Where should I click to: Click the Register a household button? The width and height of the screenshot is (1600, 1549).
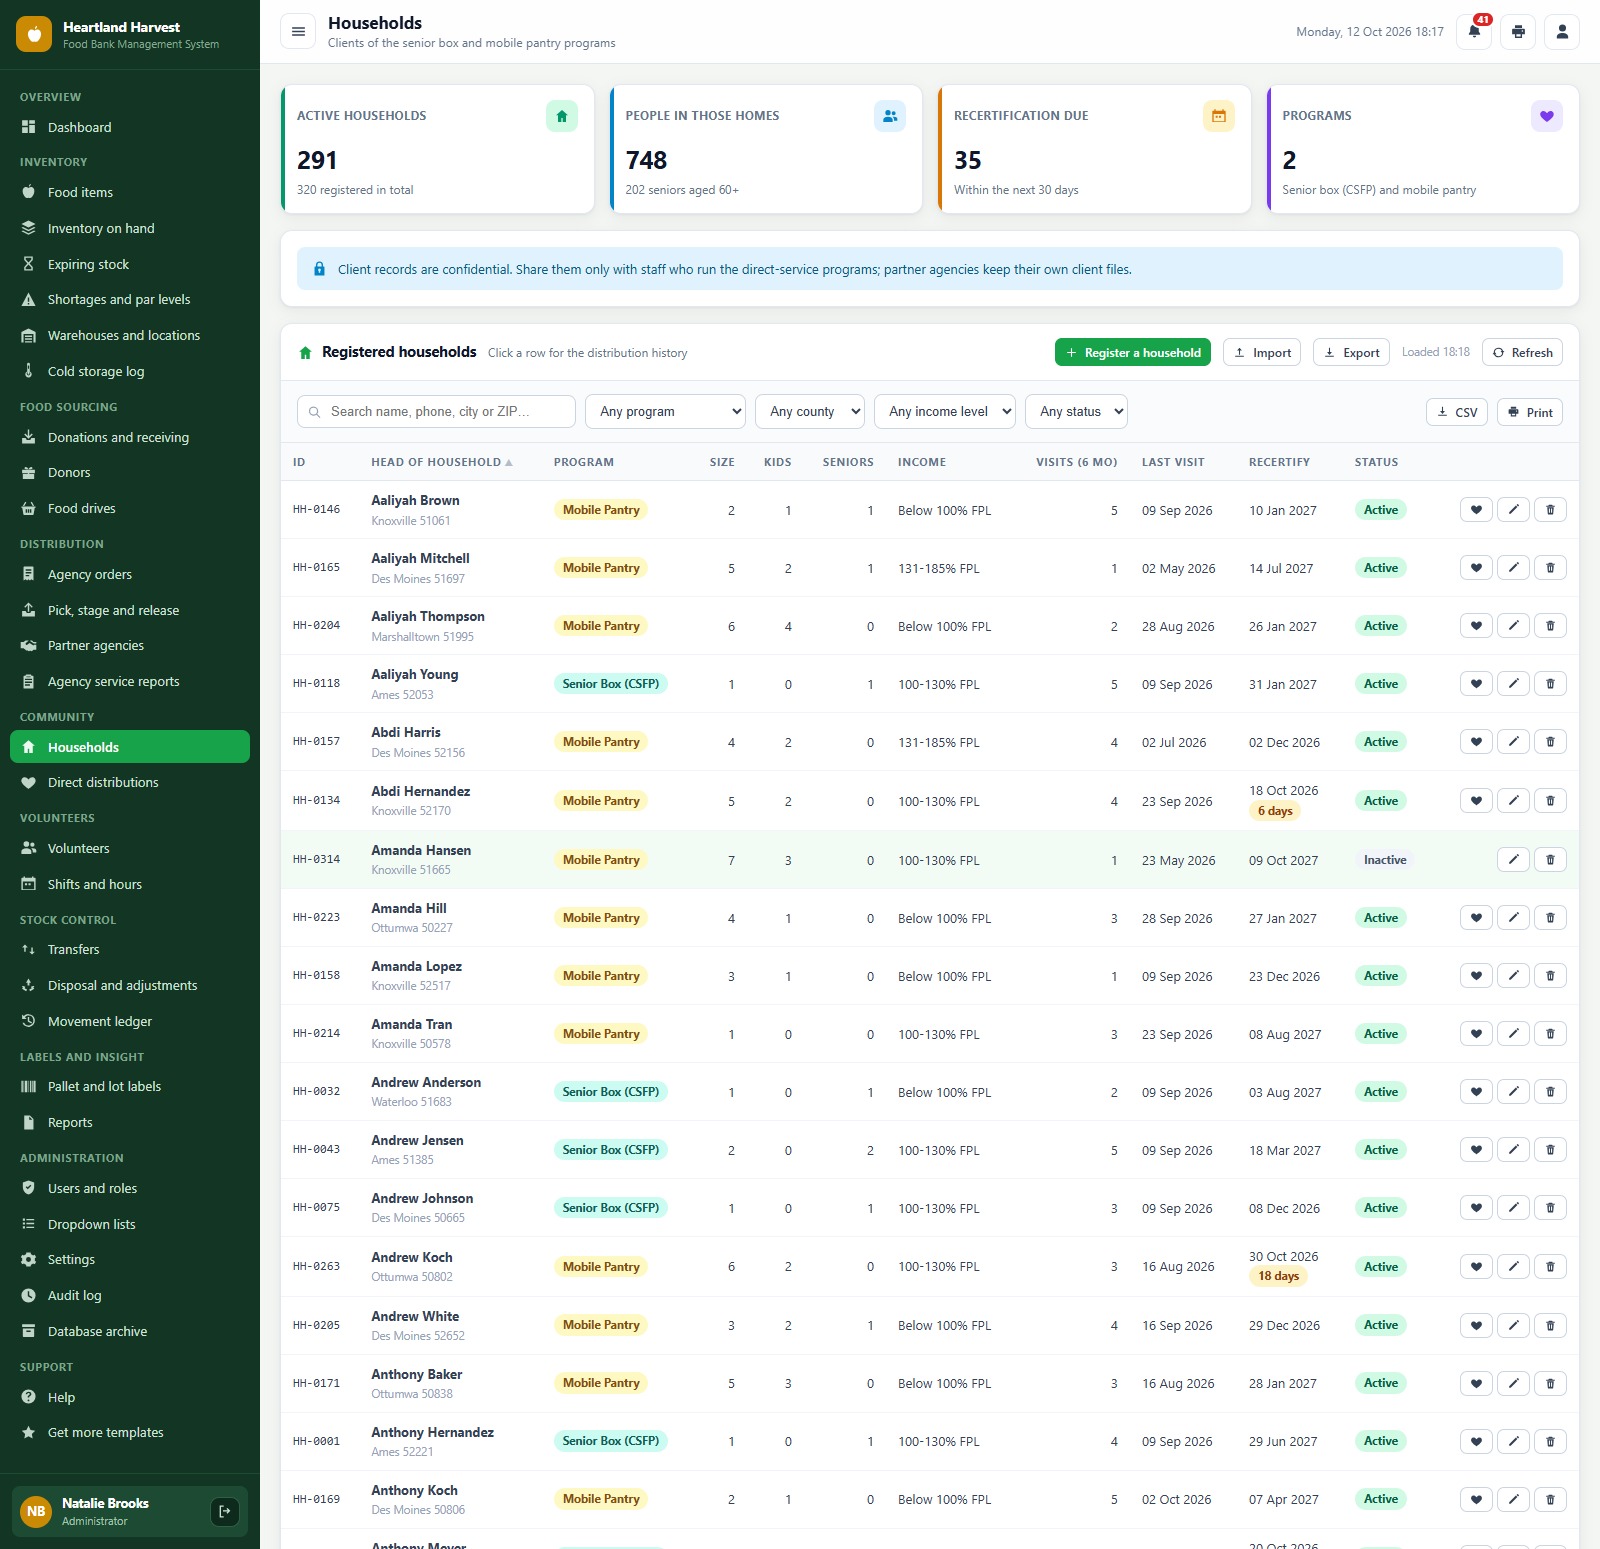[x=1133, y=353]
